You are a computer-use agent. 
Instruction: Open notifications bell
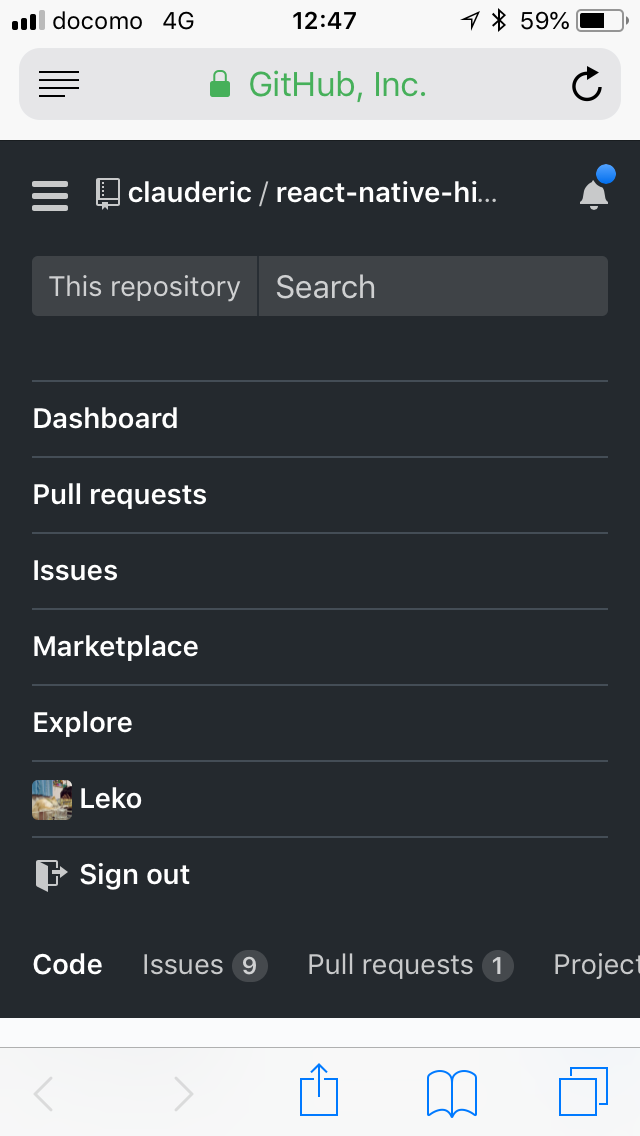594,193
